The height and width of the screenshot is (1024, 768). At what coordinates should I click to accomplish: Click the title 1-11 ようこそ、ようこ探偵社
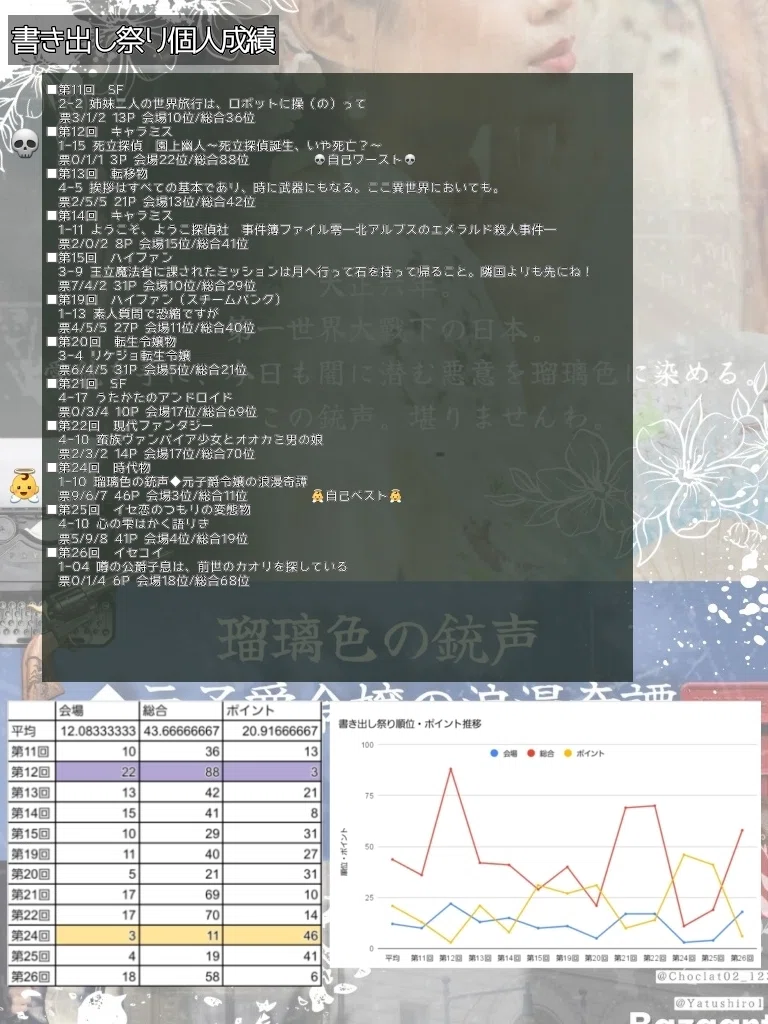click(308, 230)
